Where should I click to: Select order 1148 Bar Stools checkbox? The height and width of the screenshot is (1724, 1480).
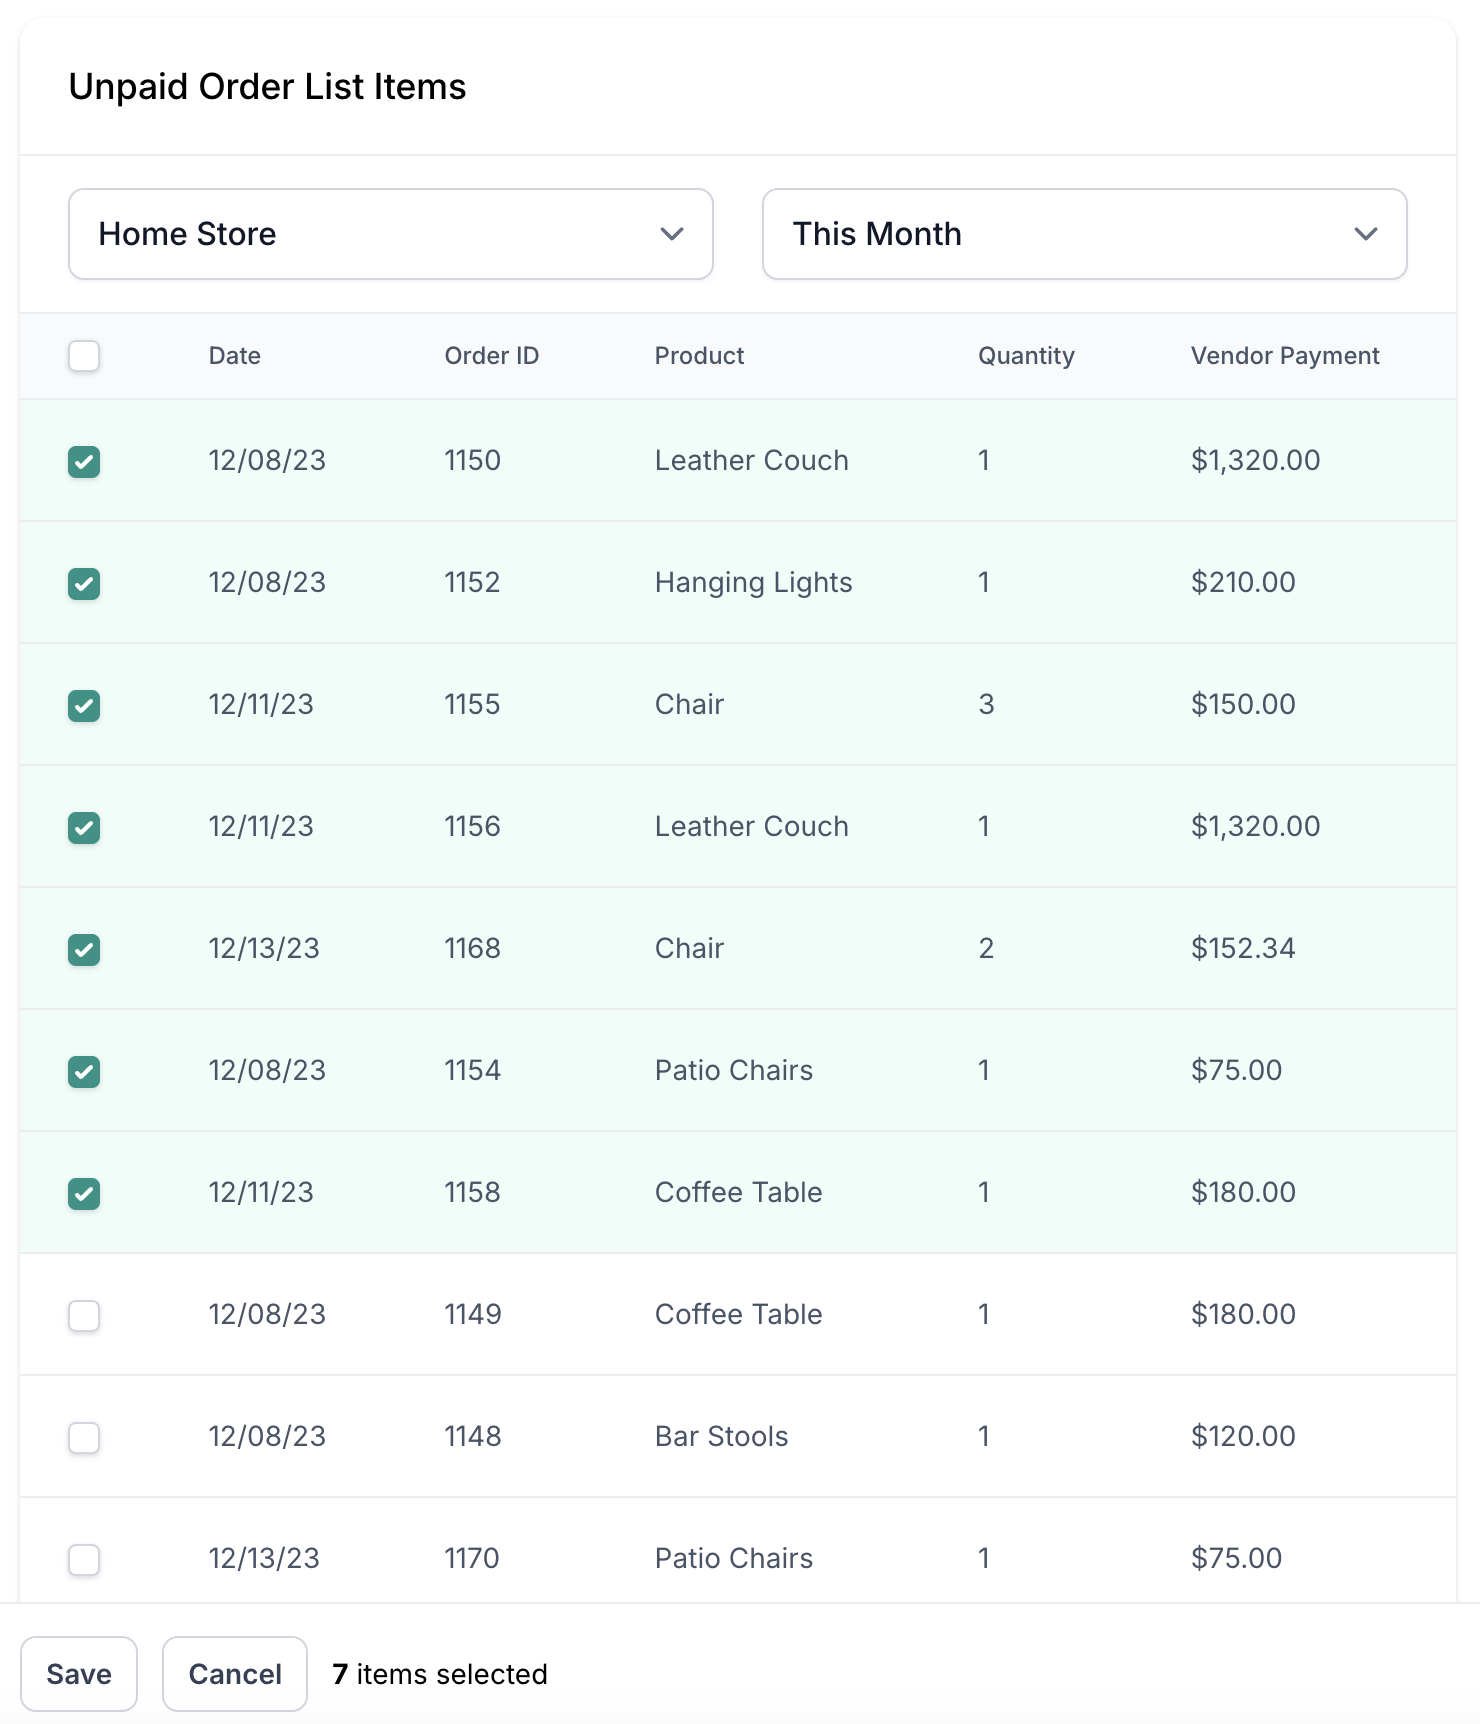click(84, 1438)
